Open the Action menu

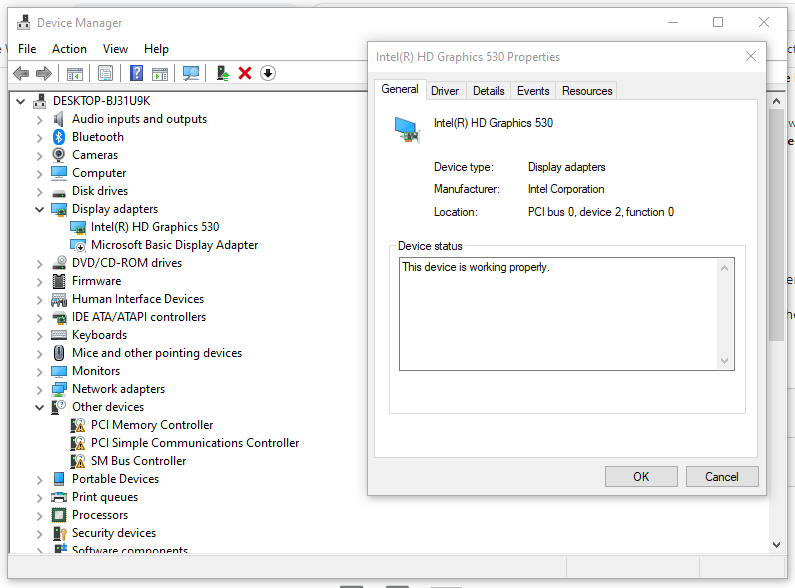[69, 48]
